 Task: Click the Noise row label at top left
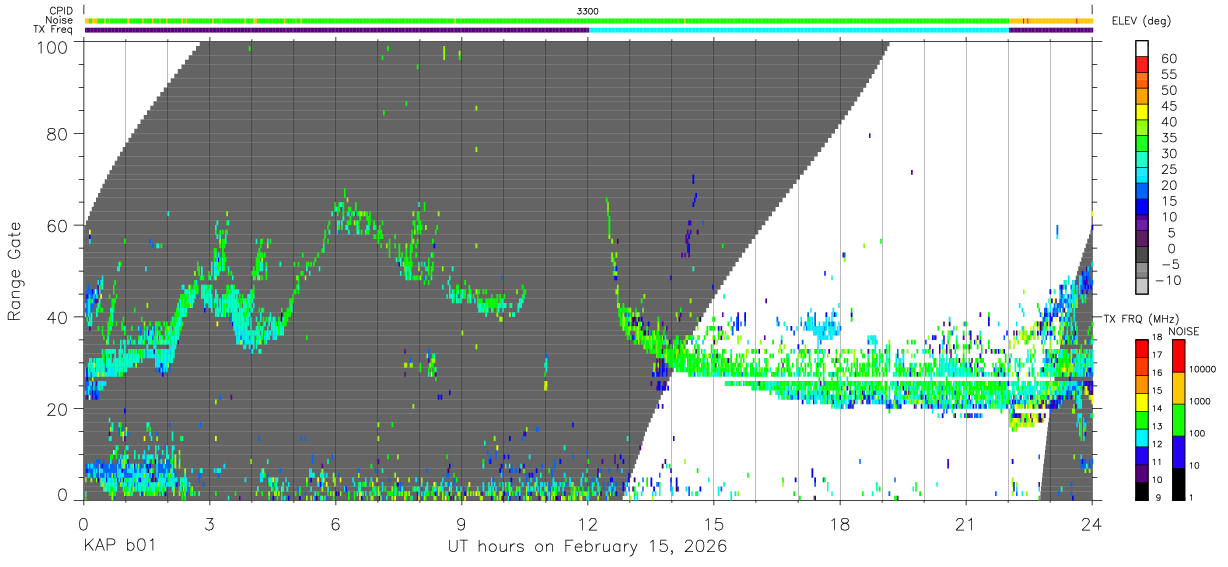59,20
